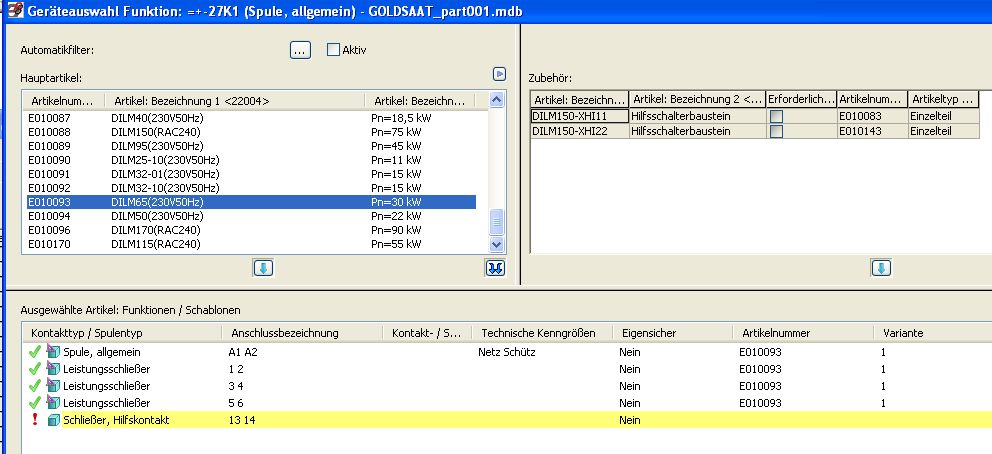992x454 pixels.
Task: Click the double down-arrow button below Hauptartikel
Action: [x=495, y=268]
